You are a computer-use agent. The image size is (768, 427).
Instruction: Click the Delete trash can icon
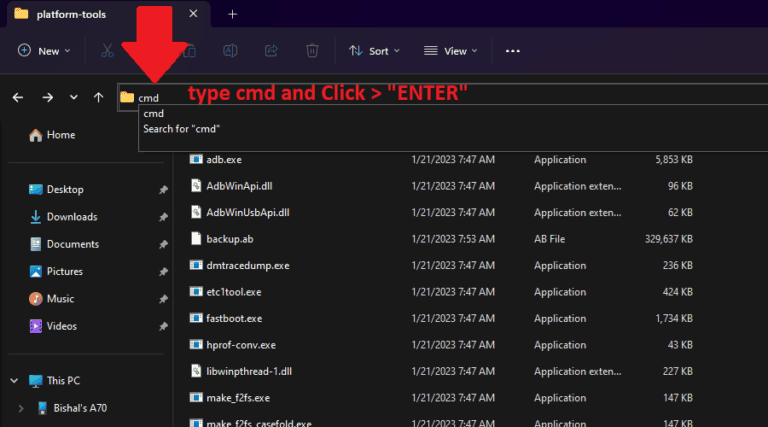point(312,50)
